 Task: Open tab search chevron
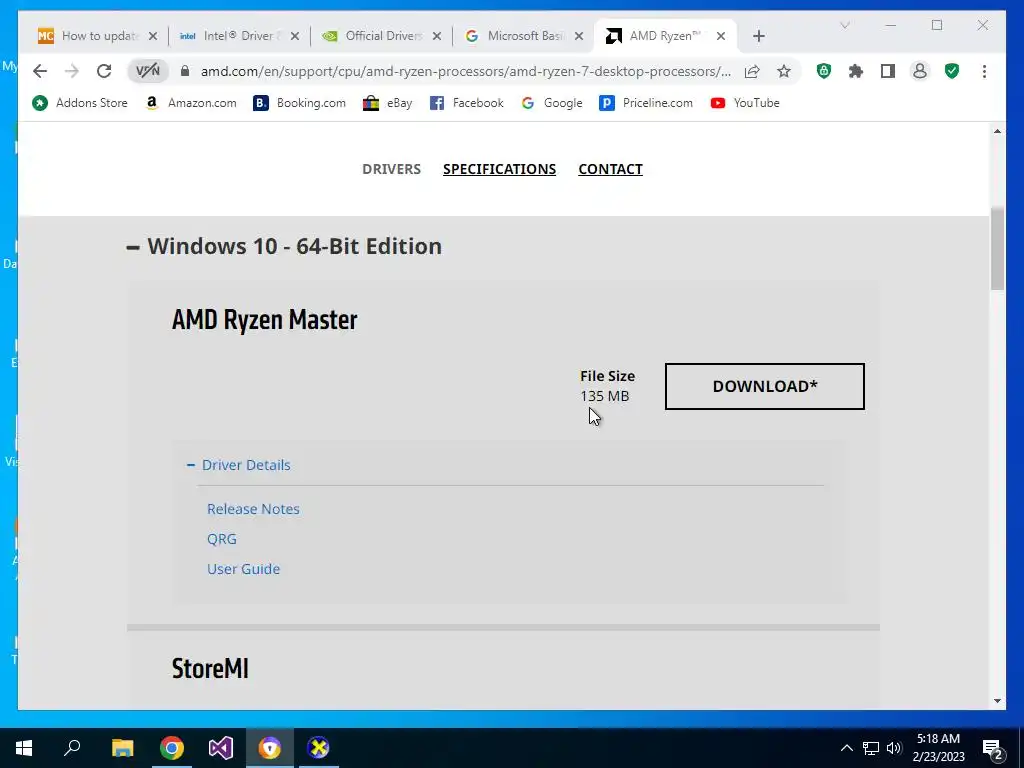click(844, 25)
